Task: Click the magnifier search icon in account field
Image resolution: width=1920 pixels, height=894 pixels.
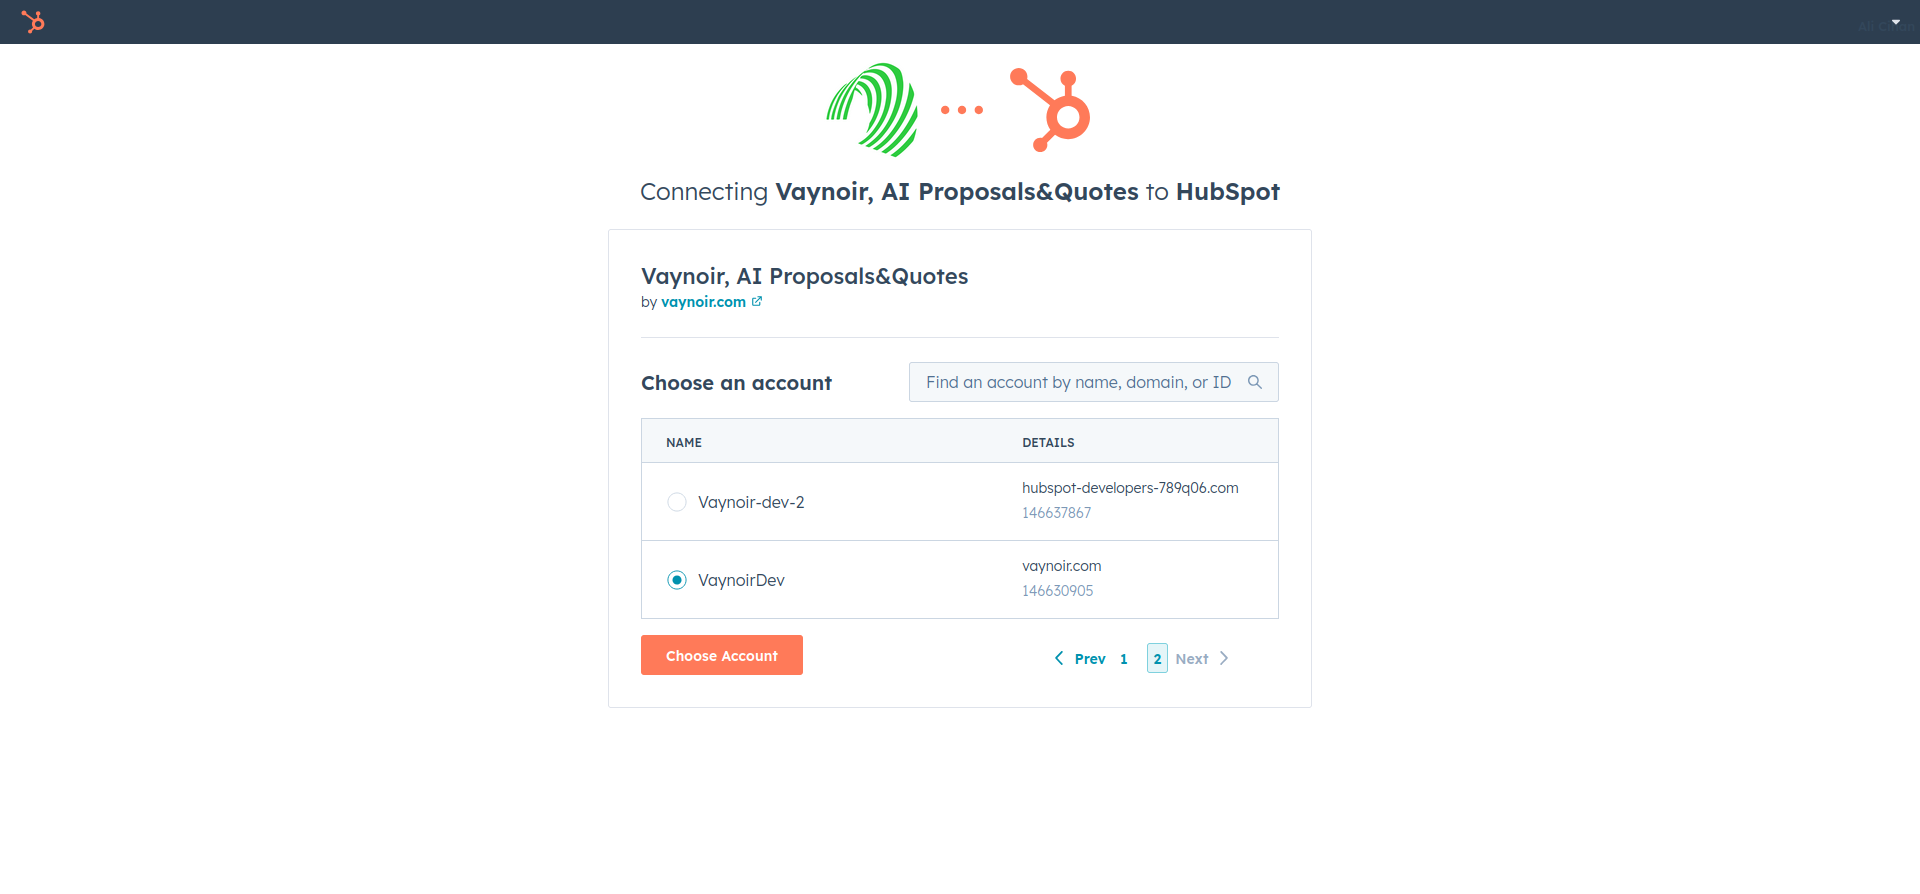Action: [1255, 382]
